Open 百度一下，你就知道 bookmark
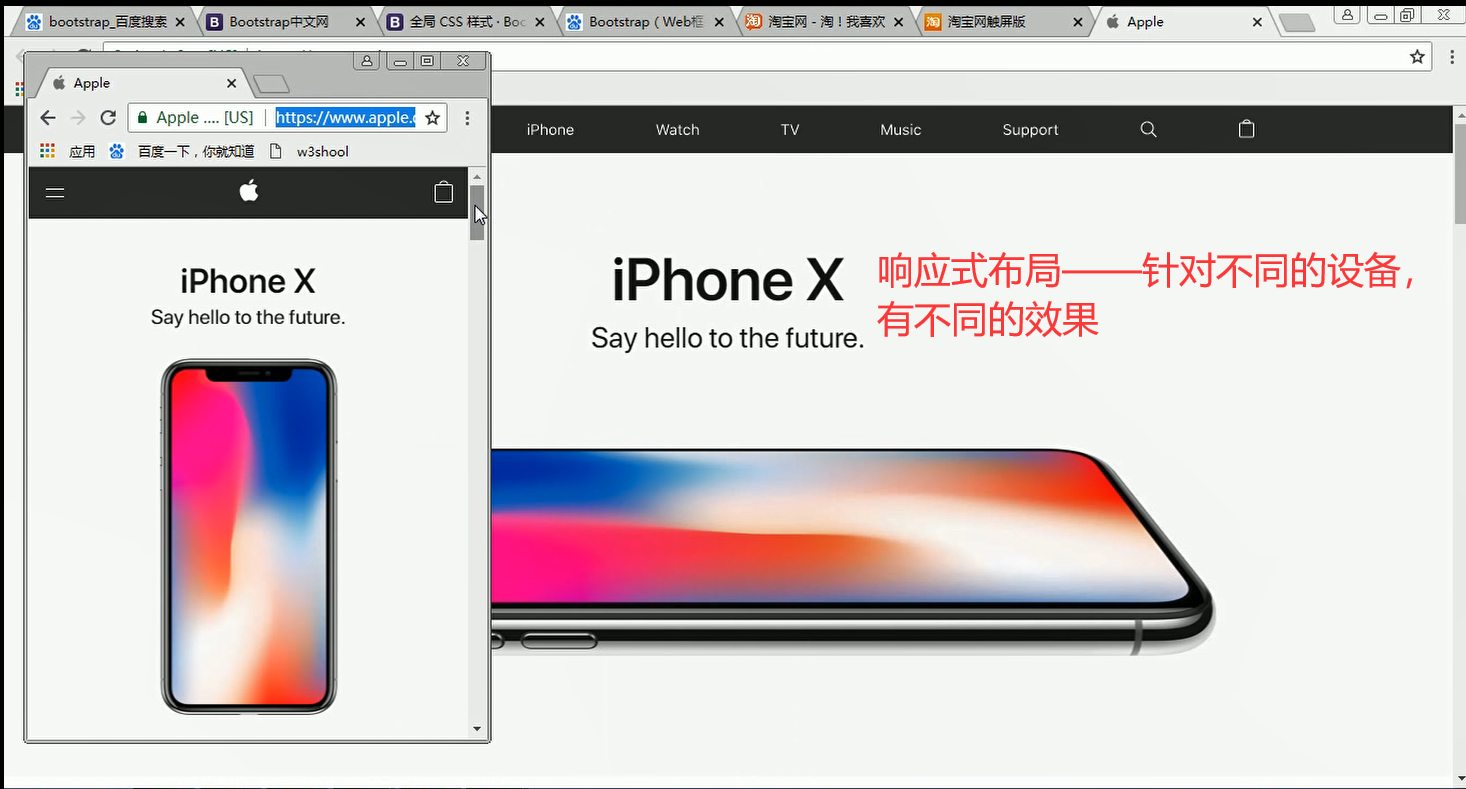1466x789 pixels. pos(181,151)
